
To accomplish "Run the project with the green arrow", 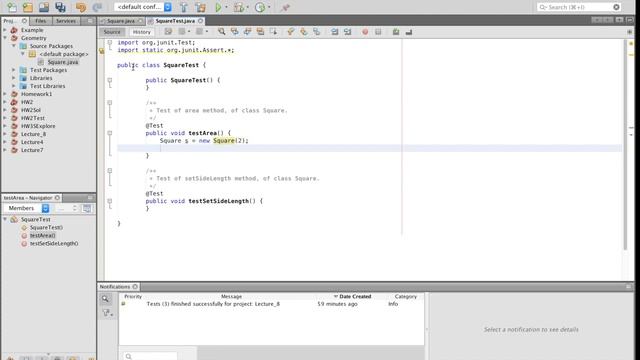I will [218, 7].
